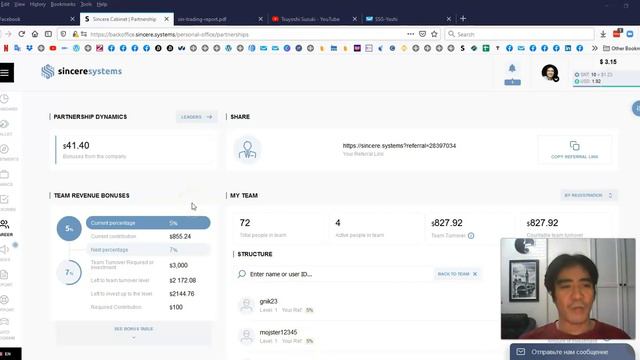Open the By Registration sort dropdown

tap(588, 196)
